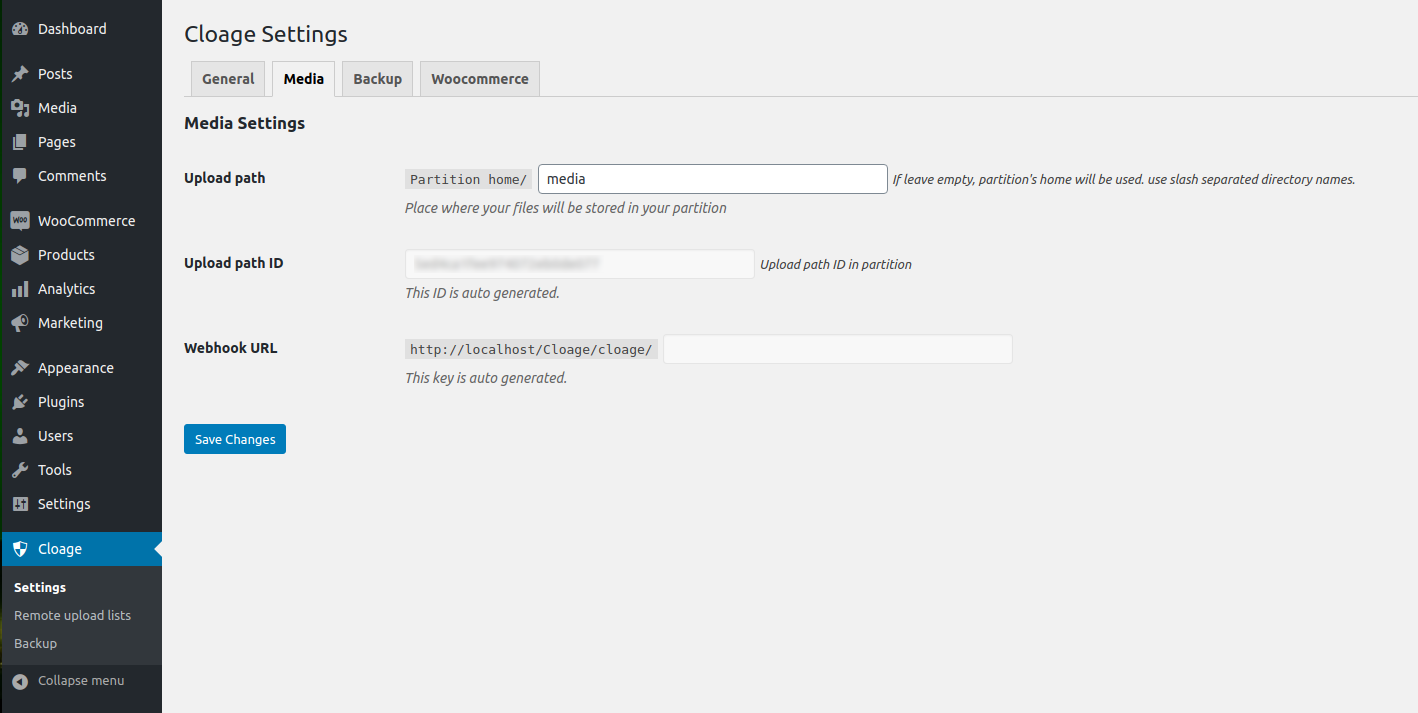Click the 'Upload path' field label
The height and width of the screenshot is (713, 1418).
pos(225,178)
